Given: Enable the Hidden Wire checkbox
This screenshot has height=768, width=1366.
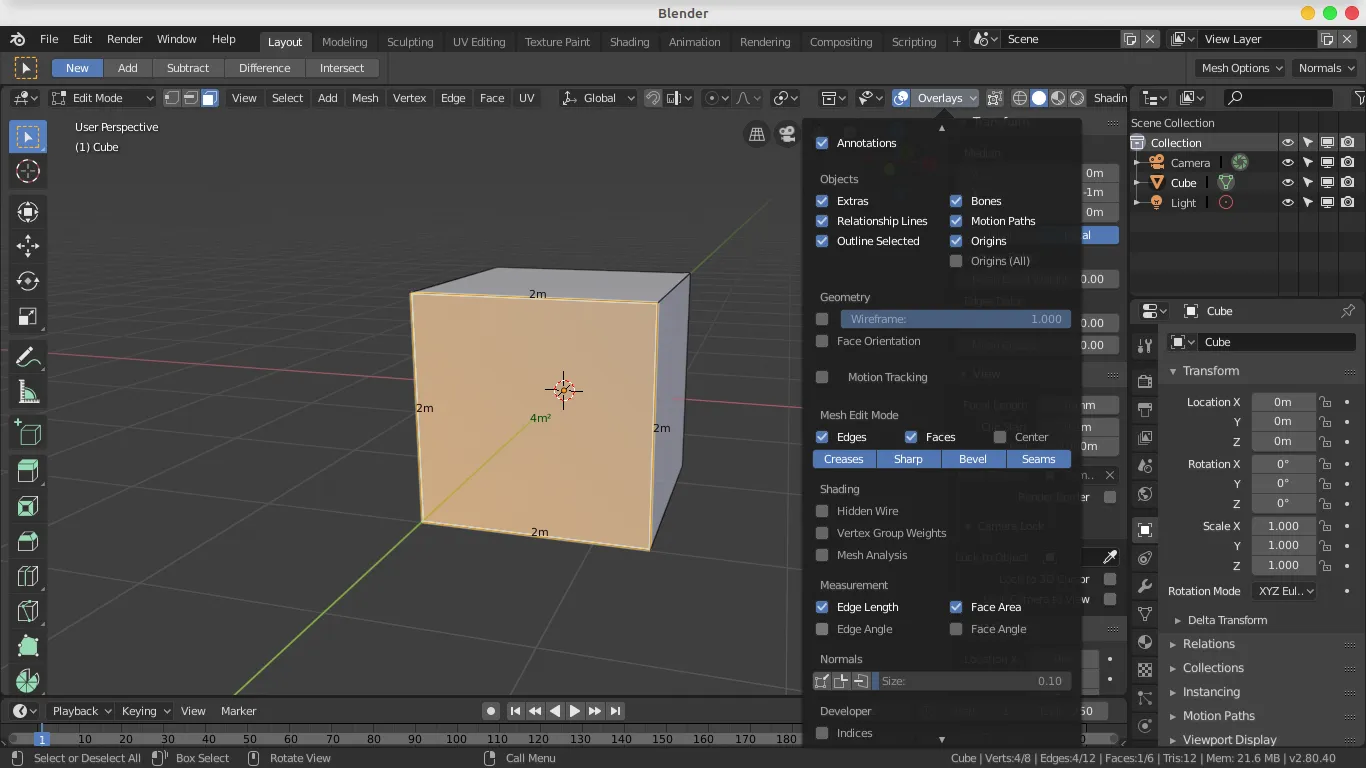Looking at the screenshot, I should (x=822, y=511).
